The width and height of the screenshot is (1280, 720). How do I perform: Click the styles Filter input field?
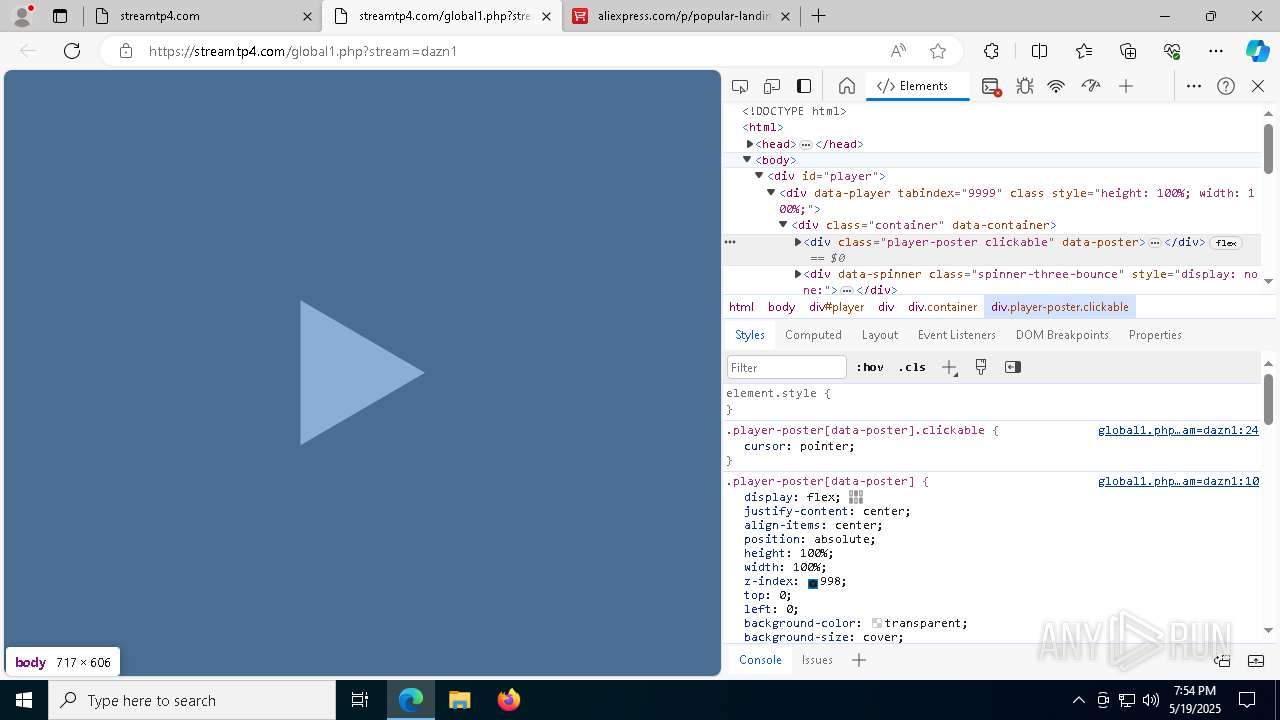tap(787, 367)
